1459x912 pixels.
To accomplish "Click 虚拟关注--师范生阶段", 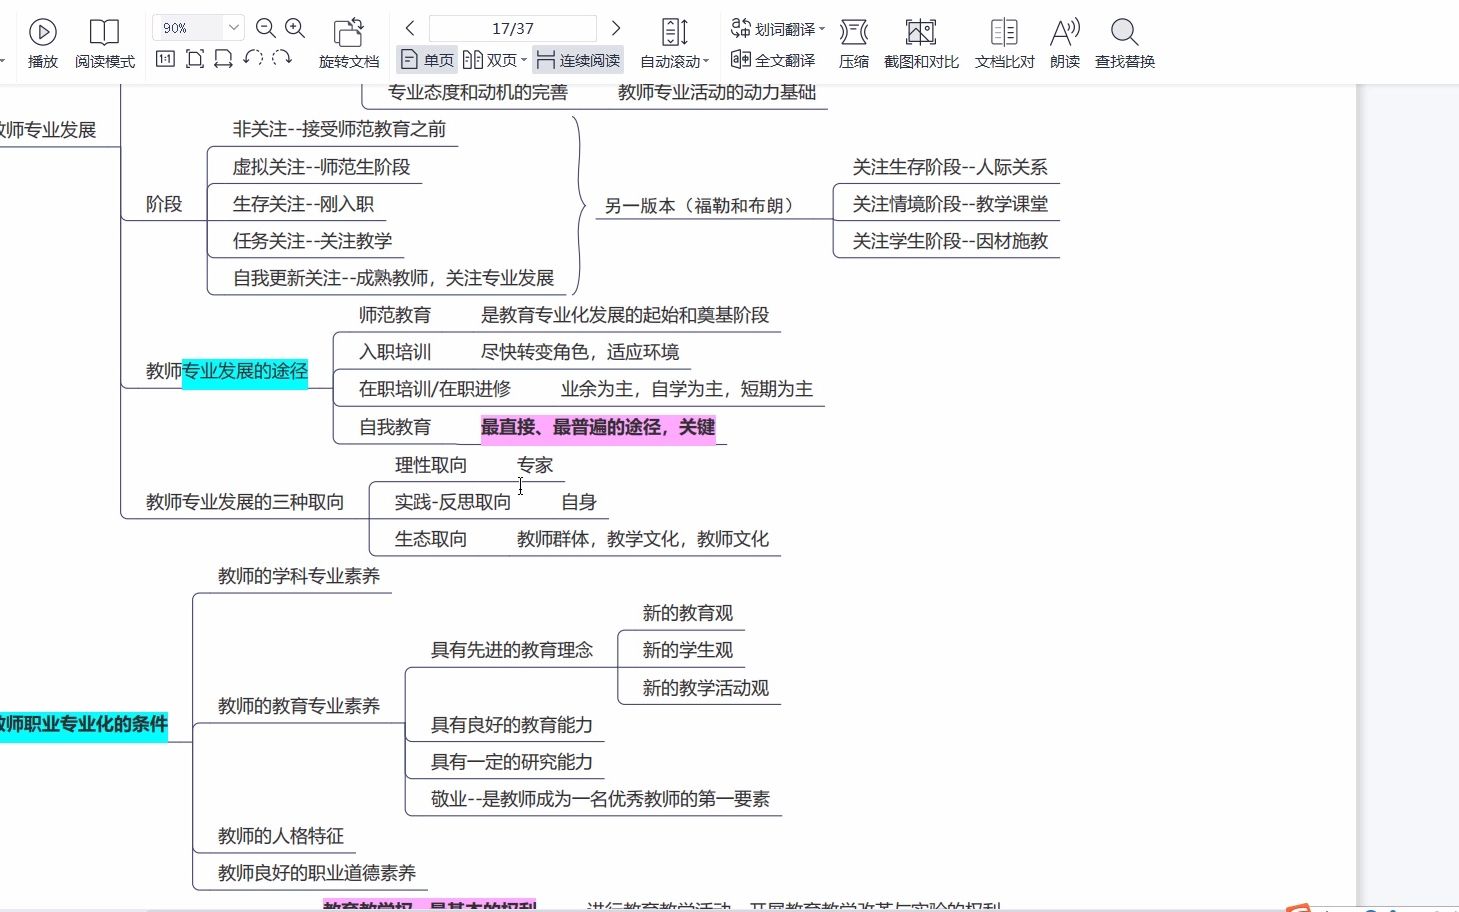I will [321, 167].
